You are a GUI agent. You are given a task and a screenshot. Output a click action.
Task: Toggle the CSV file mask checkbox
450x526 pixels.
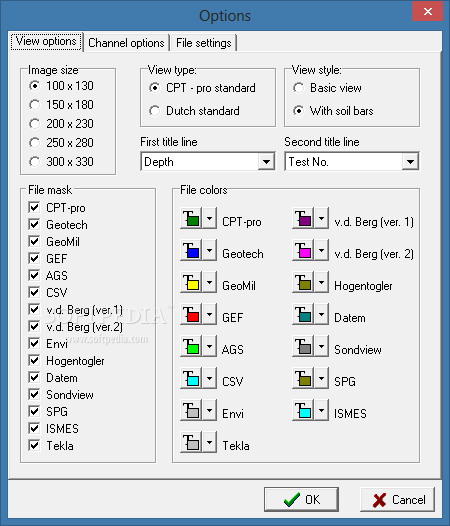[x=34, y=292]
